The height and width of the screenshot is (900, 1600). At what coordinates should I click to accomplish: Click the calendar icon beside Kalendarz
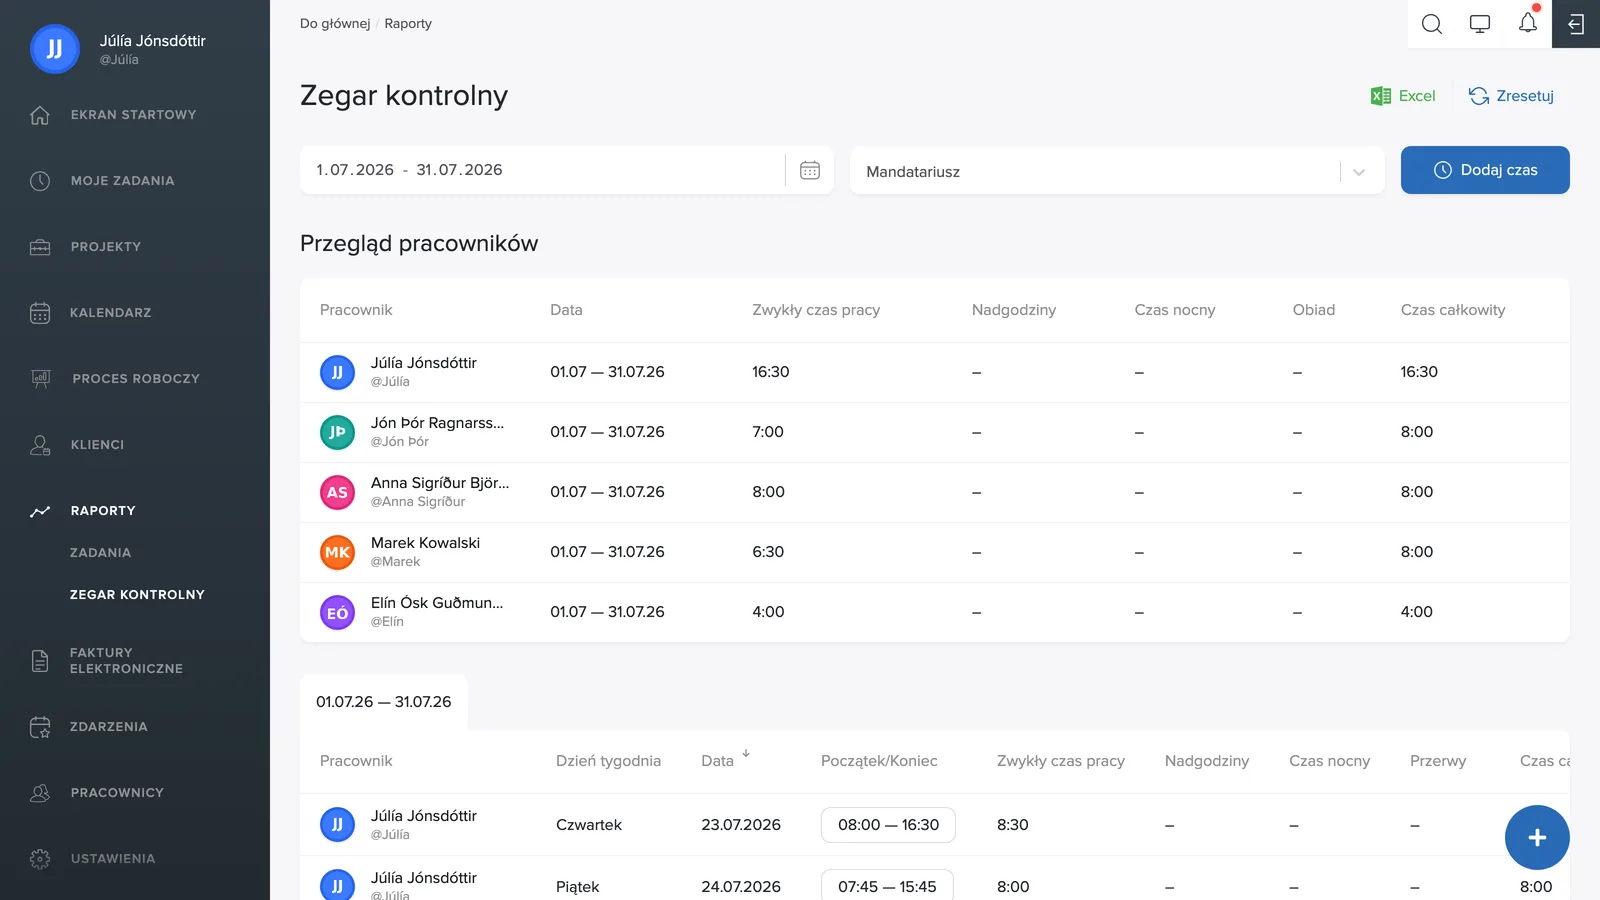[x=40, y=313]
